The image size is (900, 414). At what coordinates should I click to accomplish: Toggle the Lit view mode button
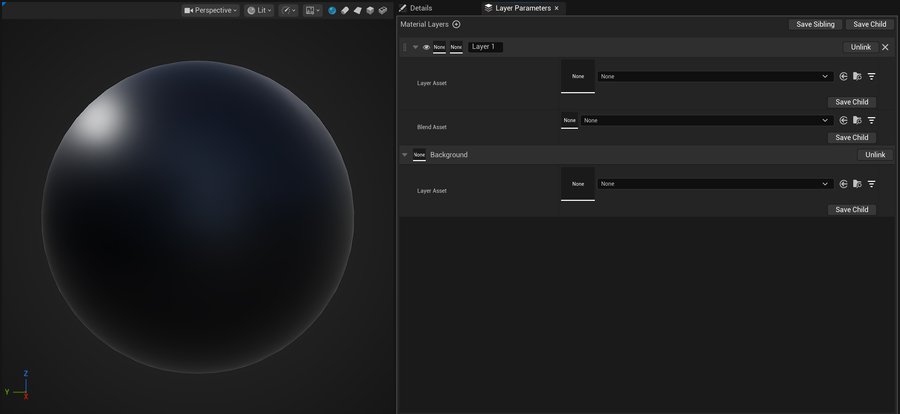pyautogui.click(x=259, y=10)
